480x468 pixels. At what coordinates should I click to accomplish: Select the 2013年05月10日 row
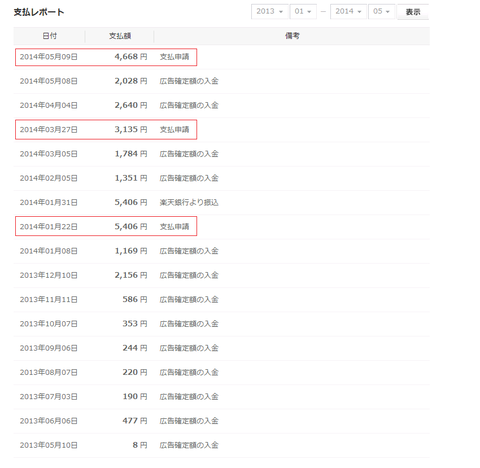pos(222,445)
